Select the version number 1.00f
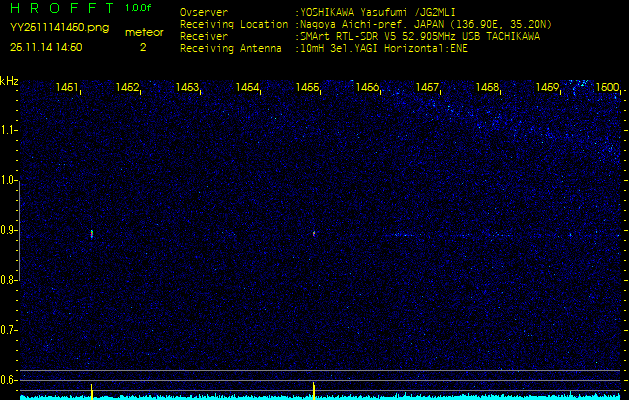Viewport: 629px width, 400px height. point(139,8)
